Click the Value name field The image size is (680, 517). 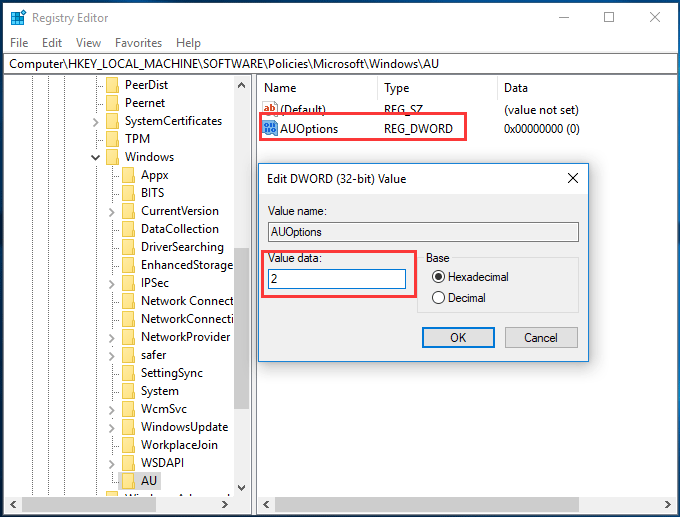[423, 232]
